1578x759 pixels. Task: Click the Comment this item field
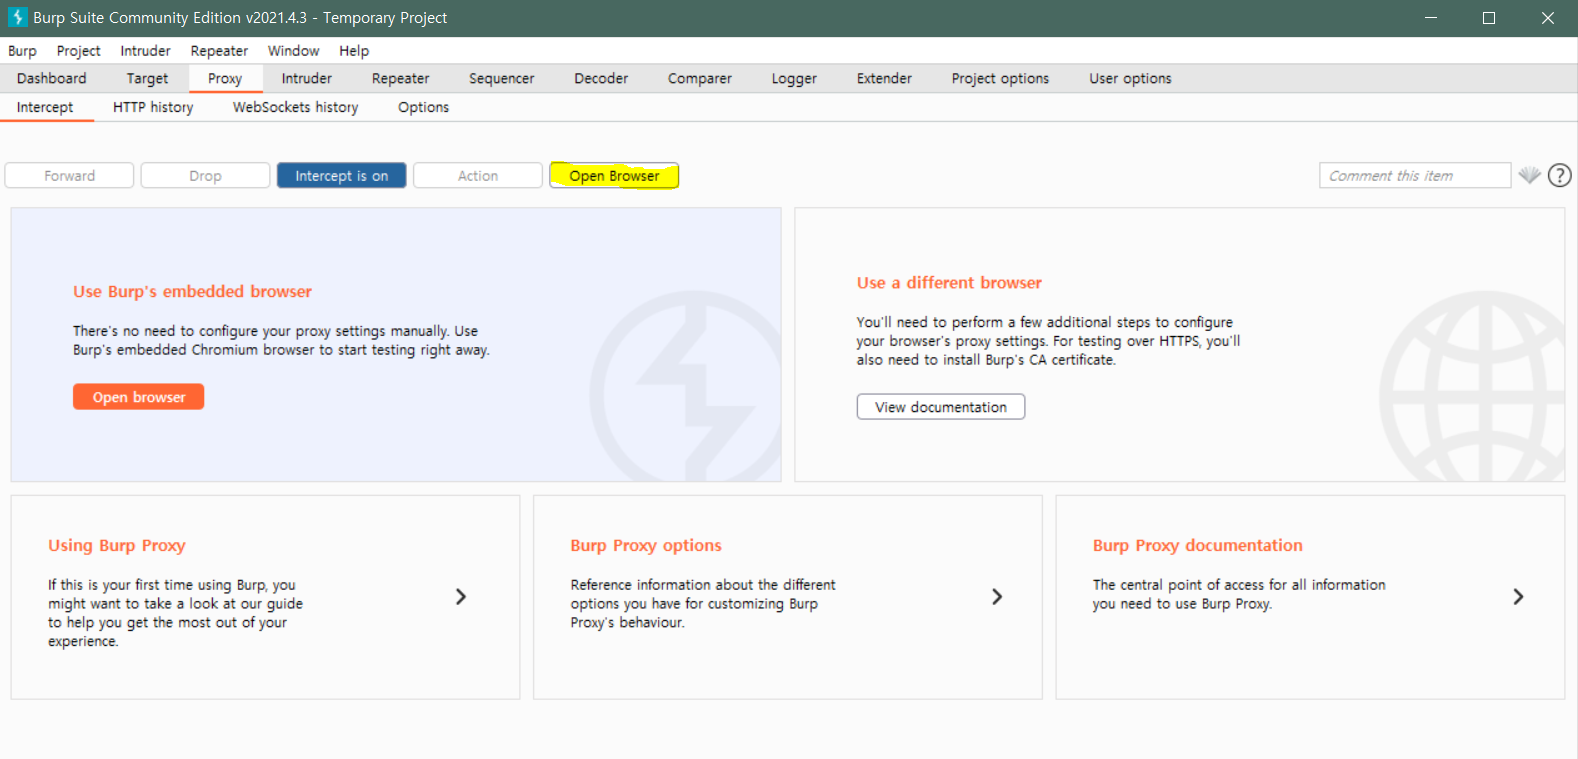pos(1414,175)
